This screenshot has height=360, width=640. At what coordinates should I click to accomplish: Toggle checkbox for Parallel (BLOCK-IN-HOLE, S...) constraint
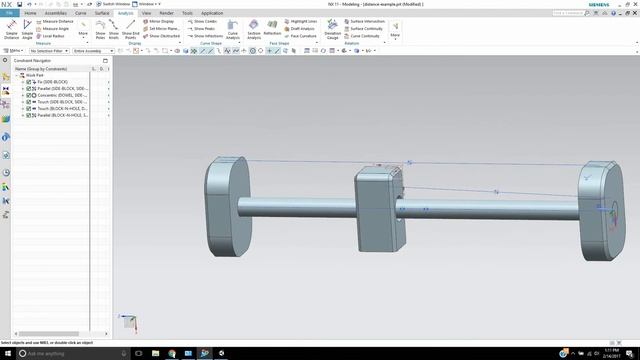29,116
